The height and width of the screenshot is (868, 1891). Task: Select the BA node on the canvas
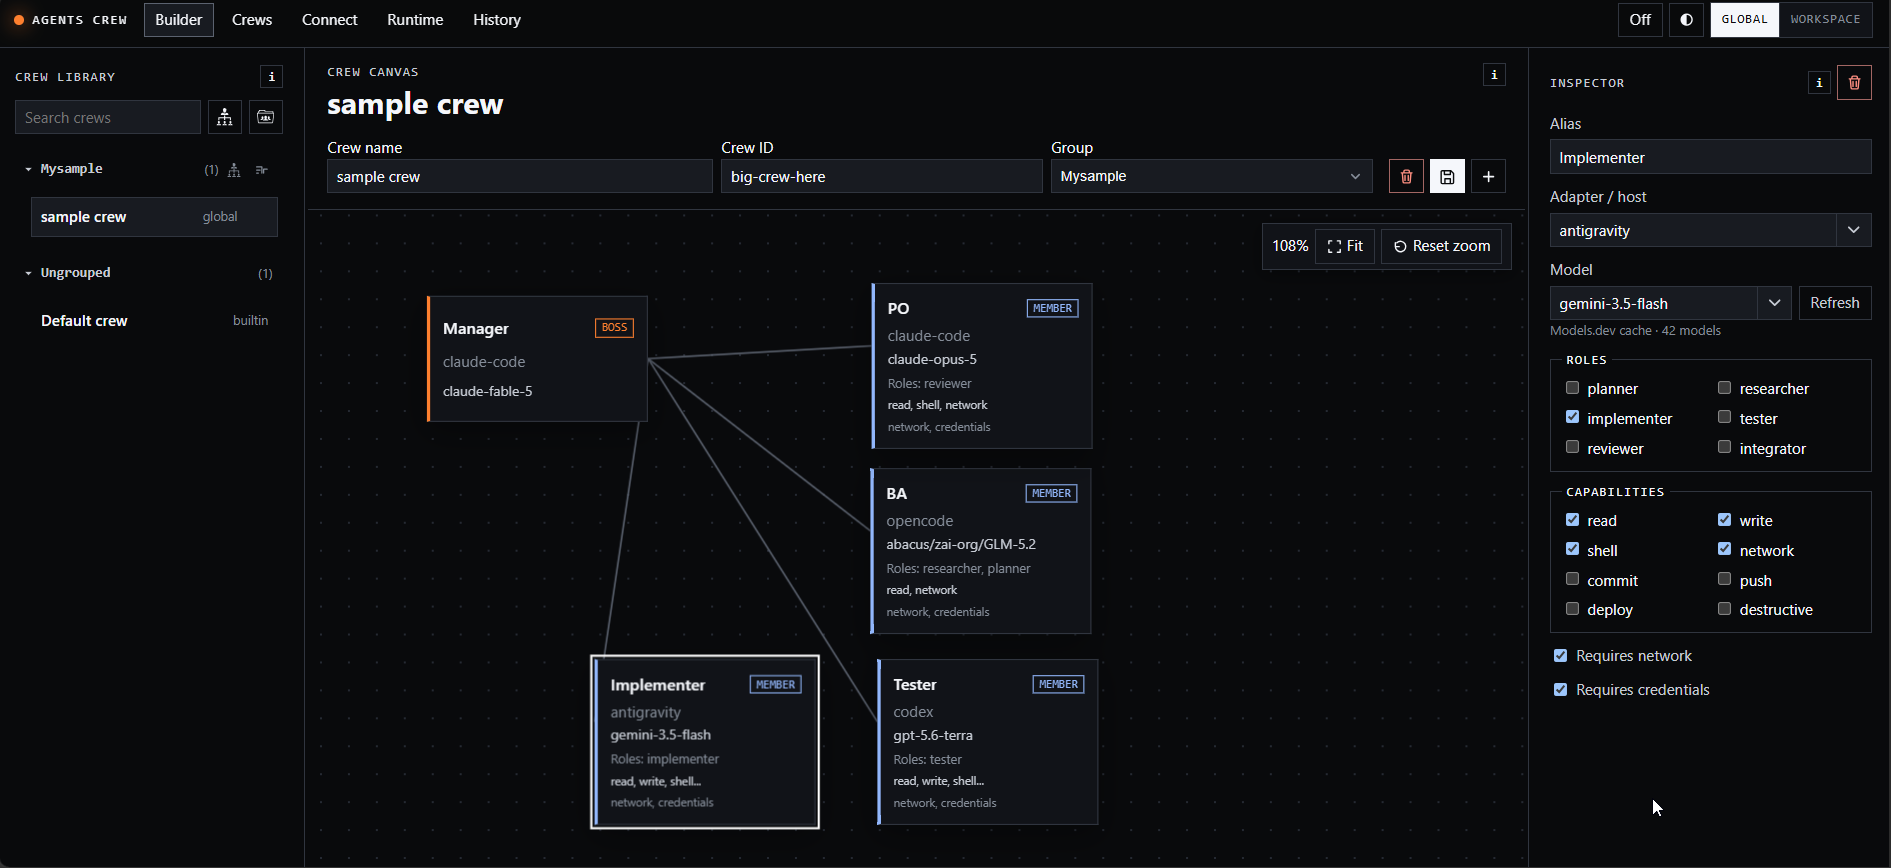(981, 551)
